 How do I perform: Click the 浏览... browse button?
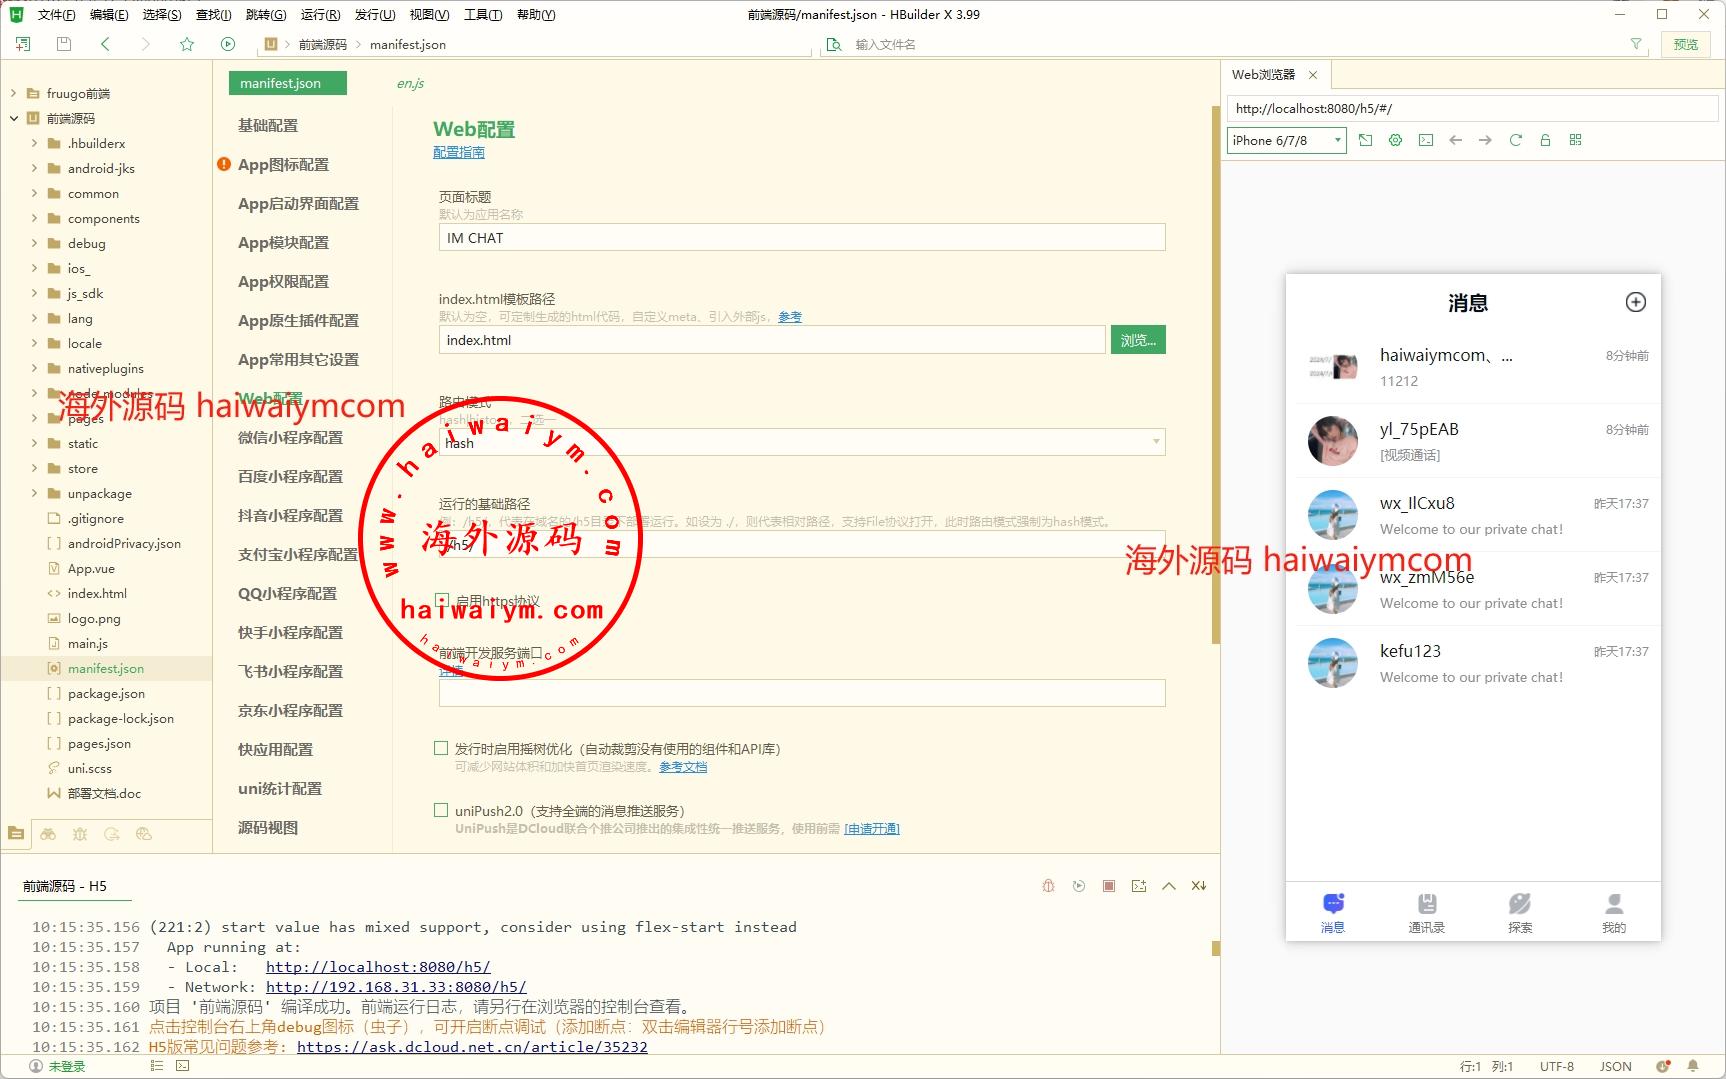1137,340
